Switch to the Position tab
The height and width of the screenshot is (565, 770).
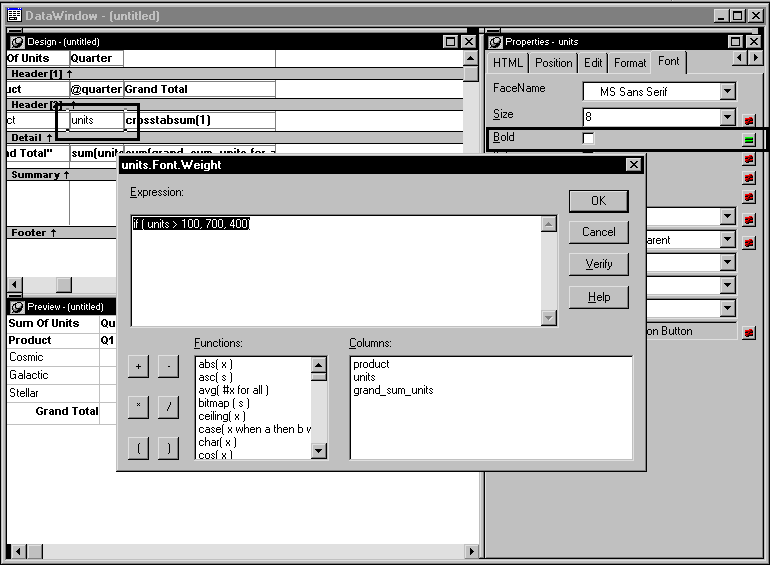[x=553, y=63]
